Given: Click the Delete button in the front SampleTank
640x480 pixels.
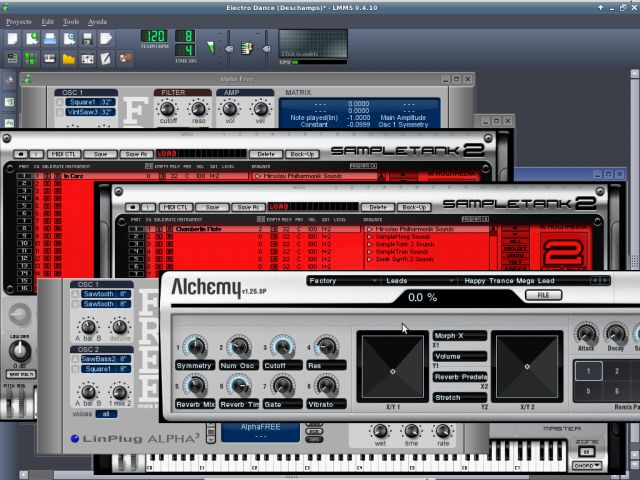Looking at the screenshot, I should tap(378, 207).
